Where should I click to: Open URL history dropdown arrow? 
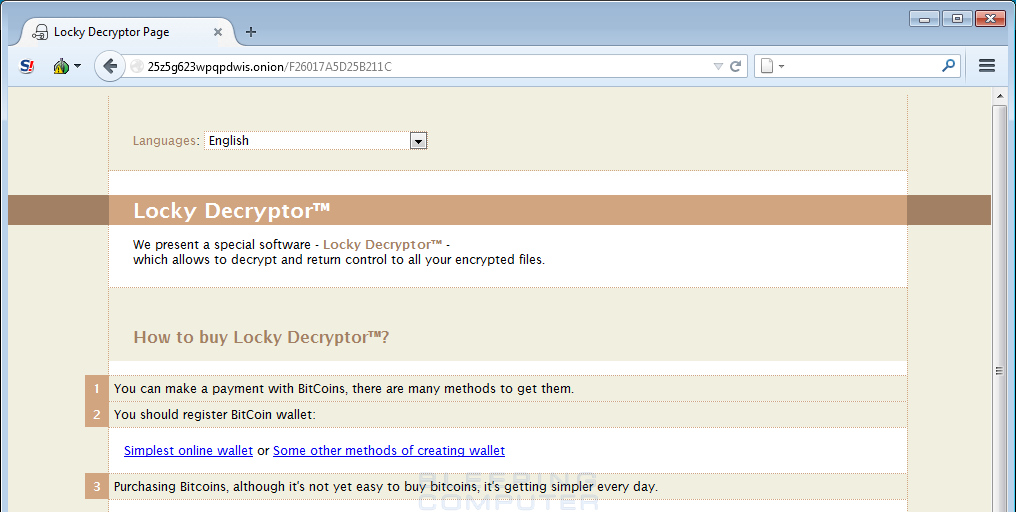pos(718,66)
